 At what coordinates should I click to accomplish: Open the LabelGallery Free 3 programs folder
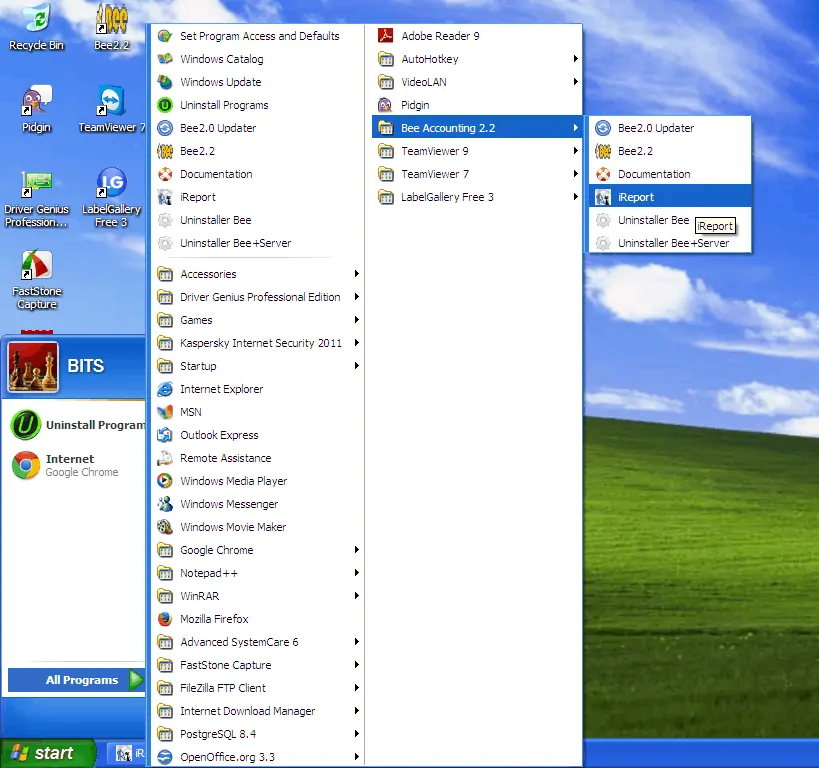click(476, 196)
